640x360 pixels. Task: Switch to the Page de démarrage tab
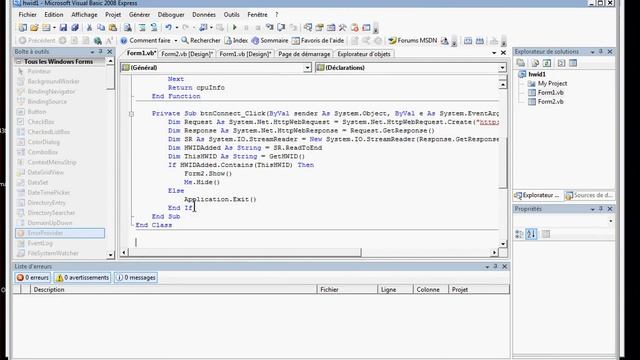[304, 54]
